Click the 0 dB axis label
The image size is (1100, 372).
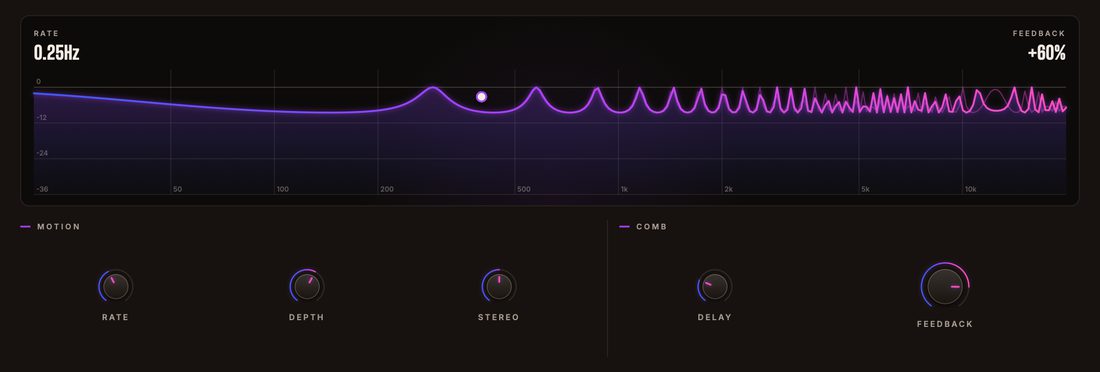[x=39, y=82]
